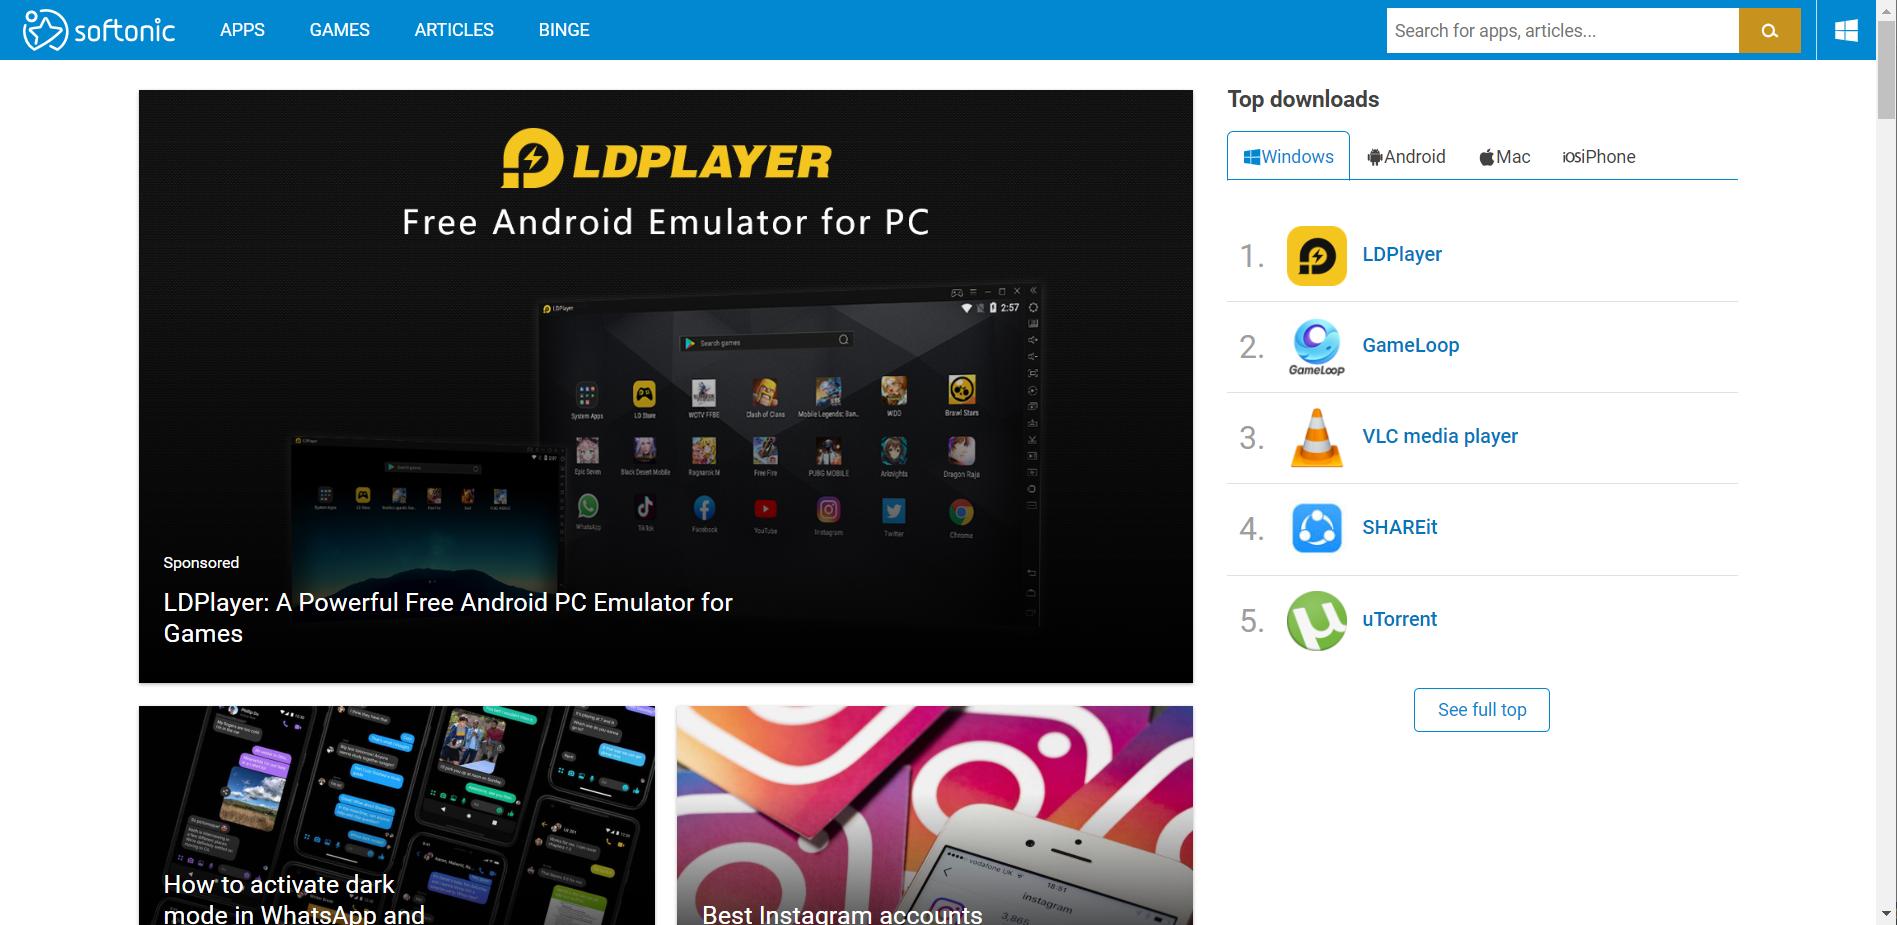
Task: Open the GameLoop download link
Action: (x=1410, y=345)
